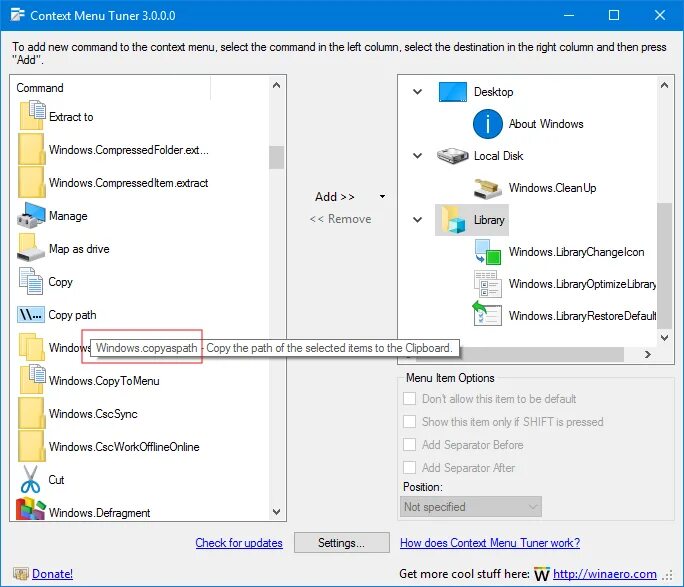Open the Settings... button

pyautogui.click(x=342, y=543)
